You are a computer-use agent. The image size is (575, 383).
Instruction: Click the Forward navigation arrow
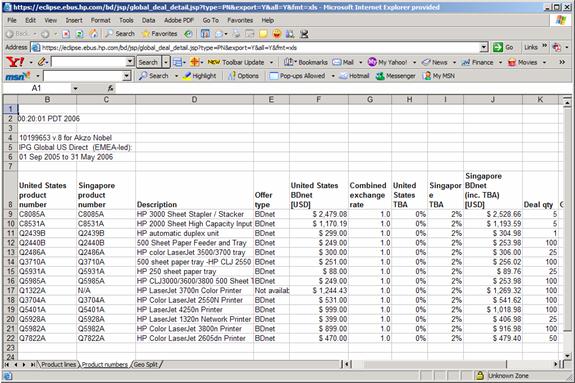coord(45,34)
